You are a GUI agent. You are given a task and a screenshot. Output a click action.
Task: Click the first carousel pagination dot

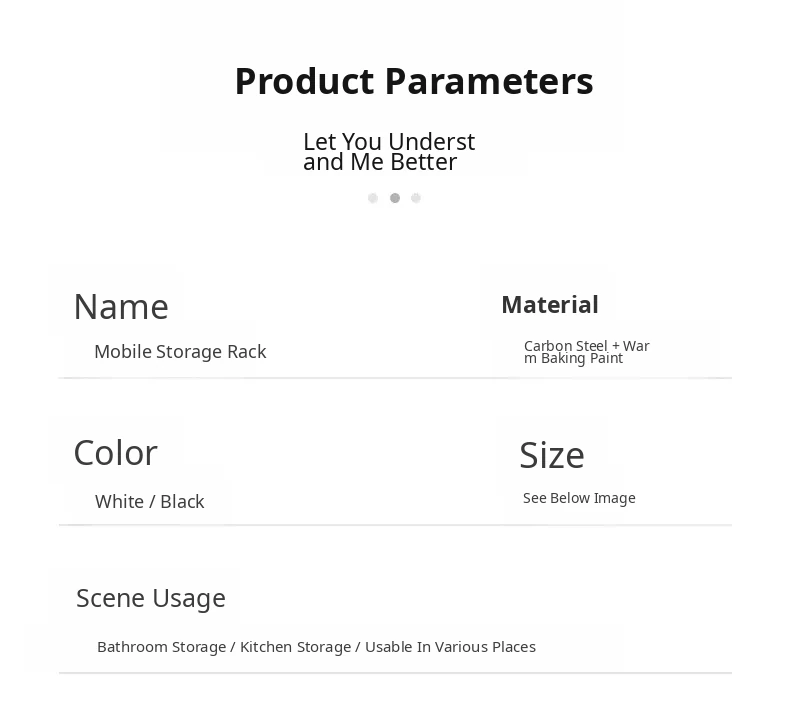373,198
